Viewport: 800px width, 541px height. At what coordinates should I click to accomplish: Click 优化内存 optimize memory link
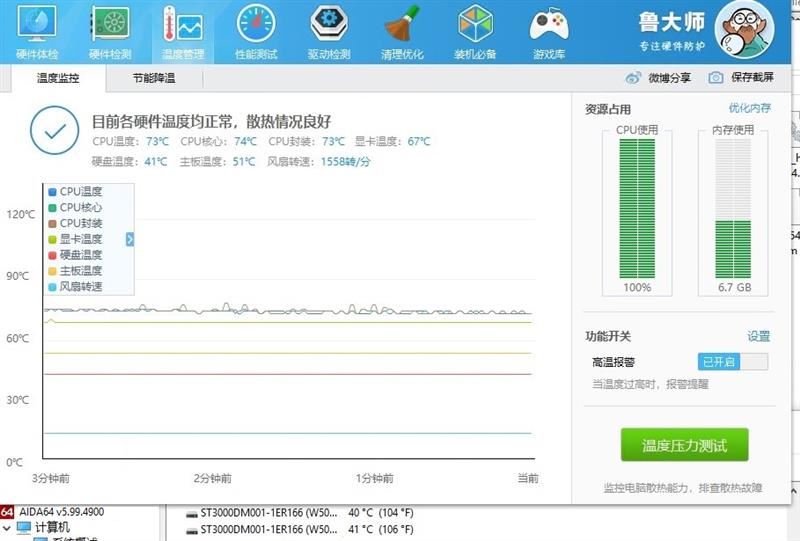click(749, 108)
